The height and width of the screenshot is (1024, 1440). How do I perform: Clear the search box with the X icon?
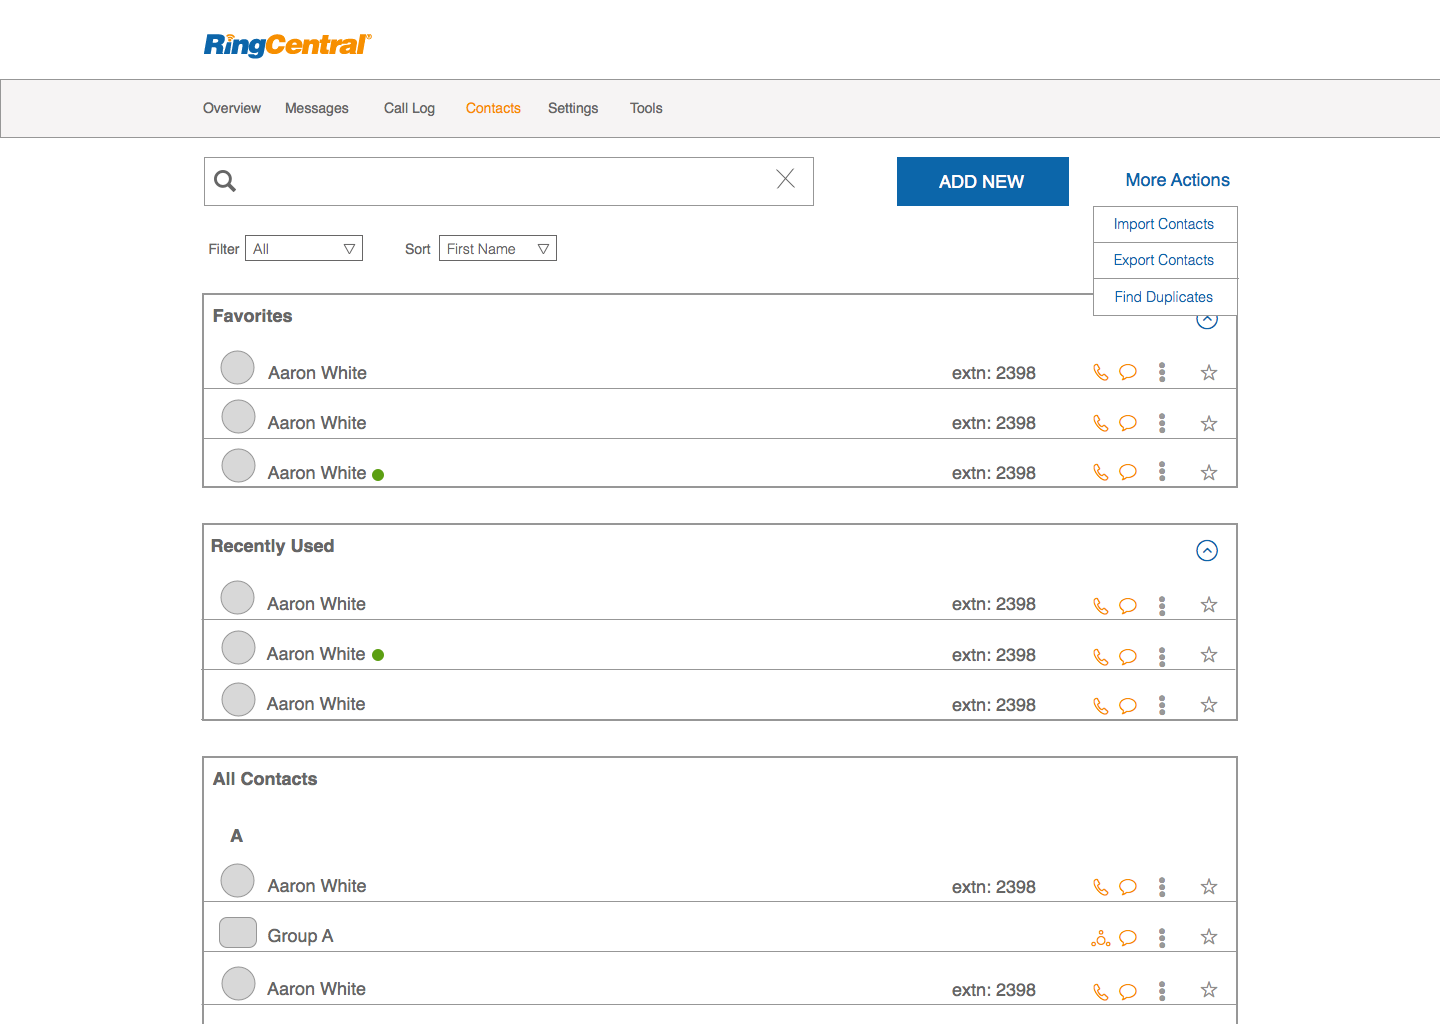[x=786, y=179]
